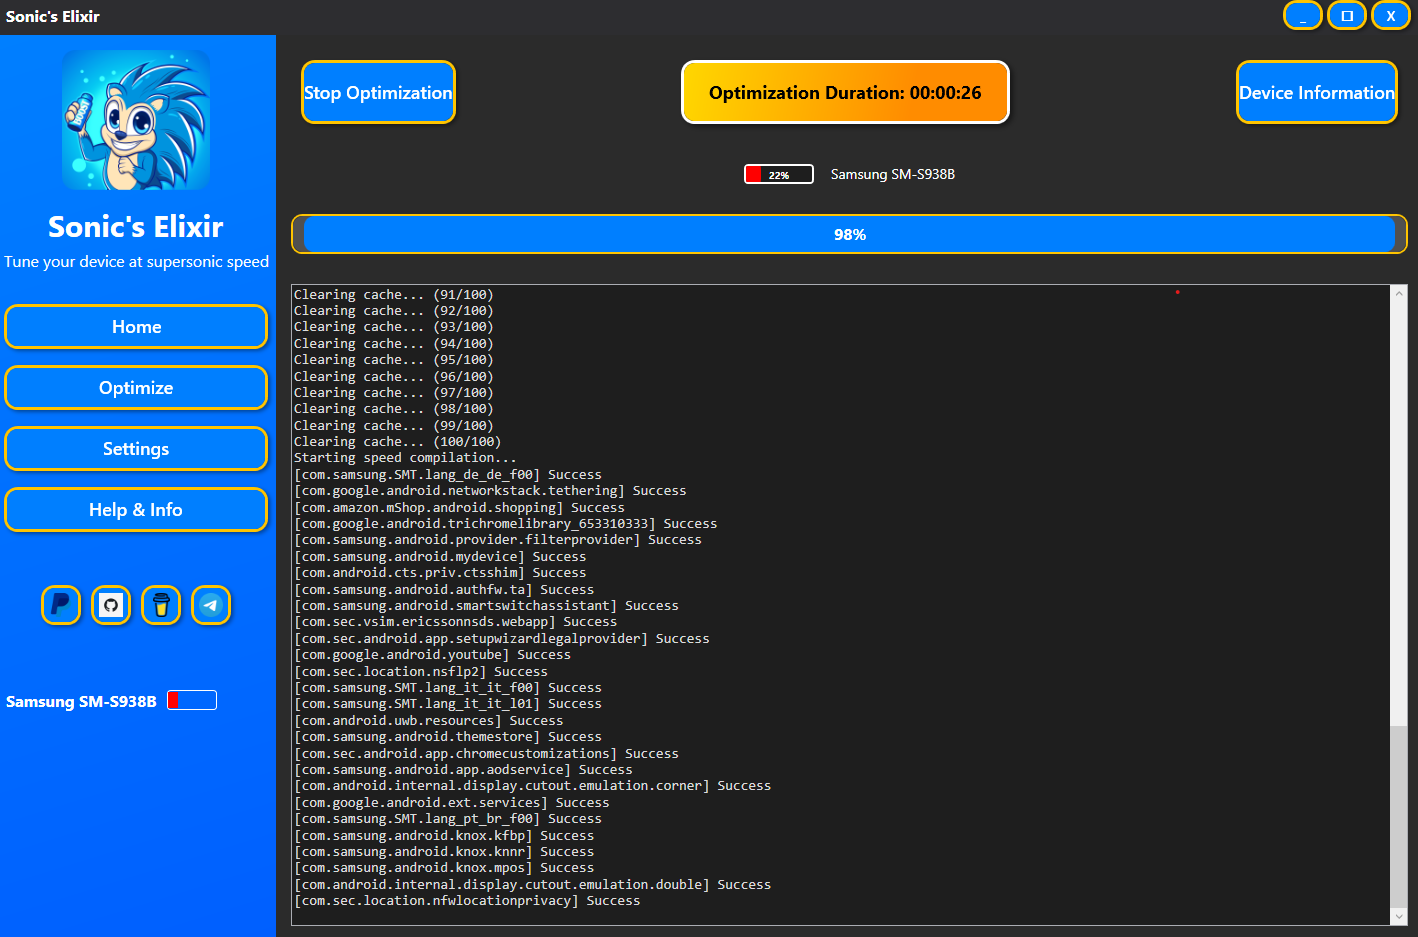Open the PayPal donation link icon

(61, 605)
